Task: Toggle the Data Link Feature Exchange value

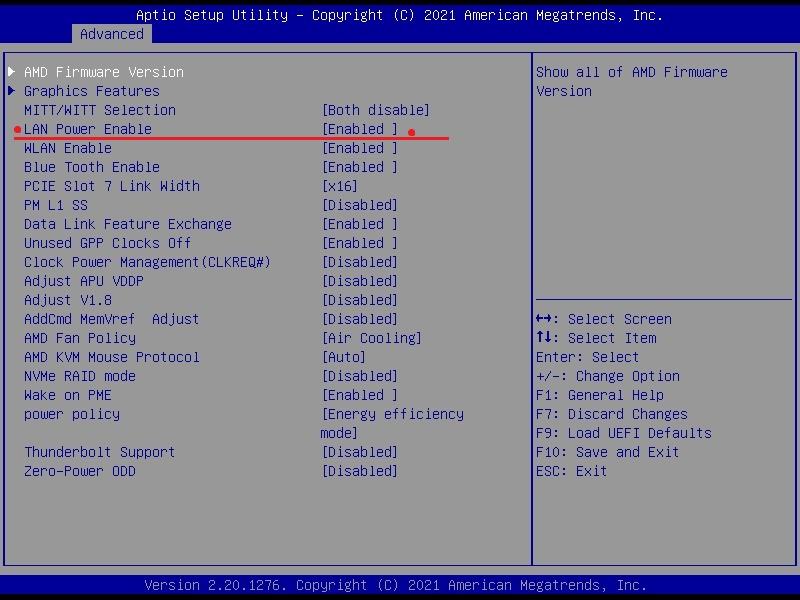Action: pyautogui.click(x=360, y=224)
